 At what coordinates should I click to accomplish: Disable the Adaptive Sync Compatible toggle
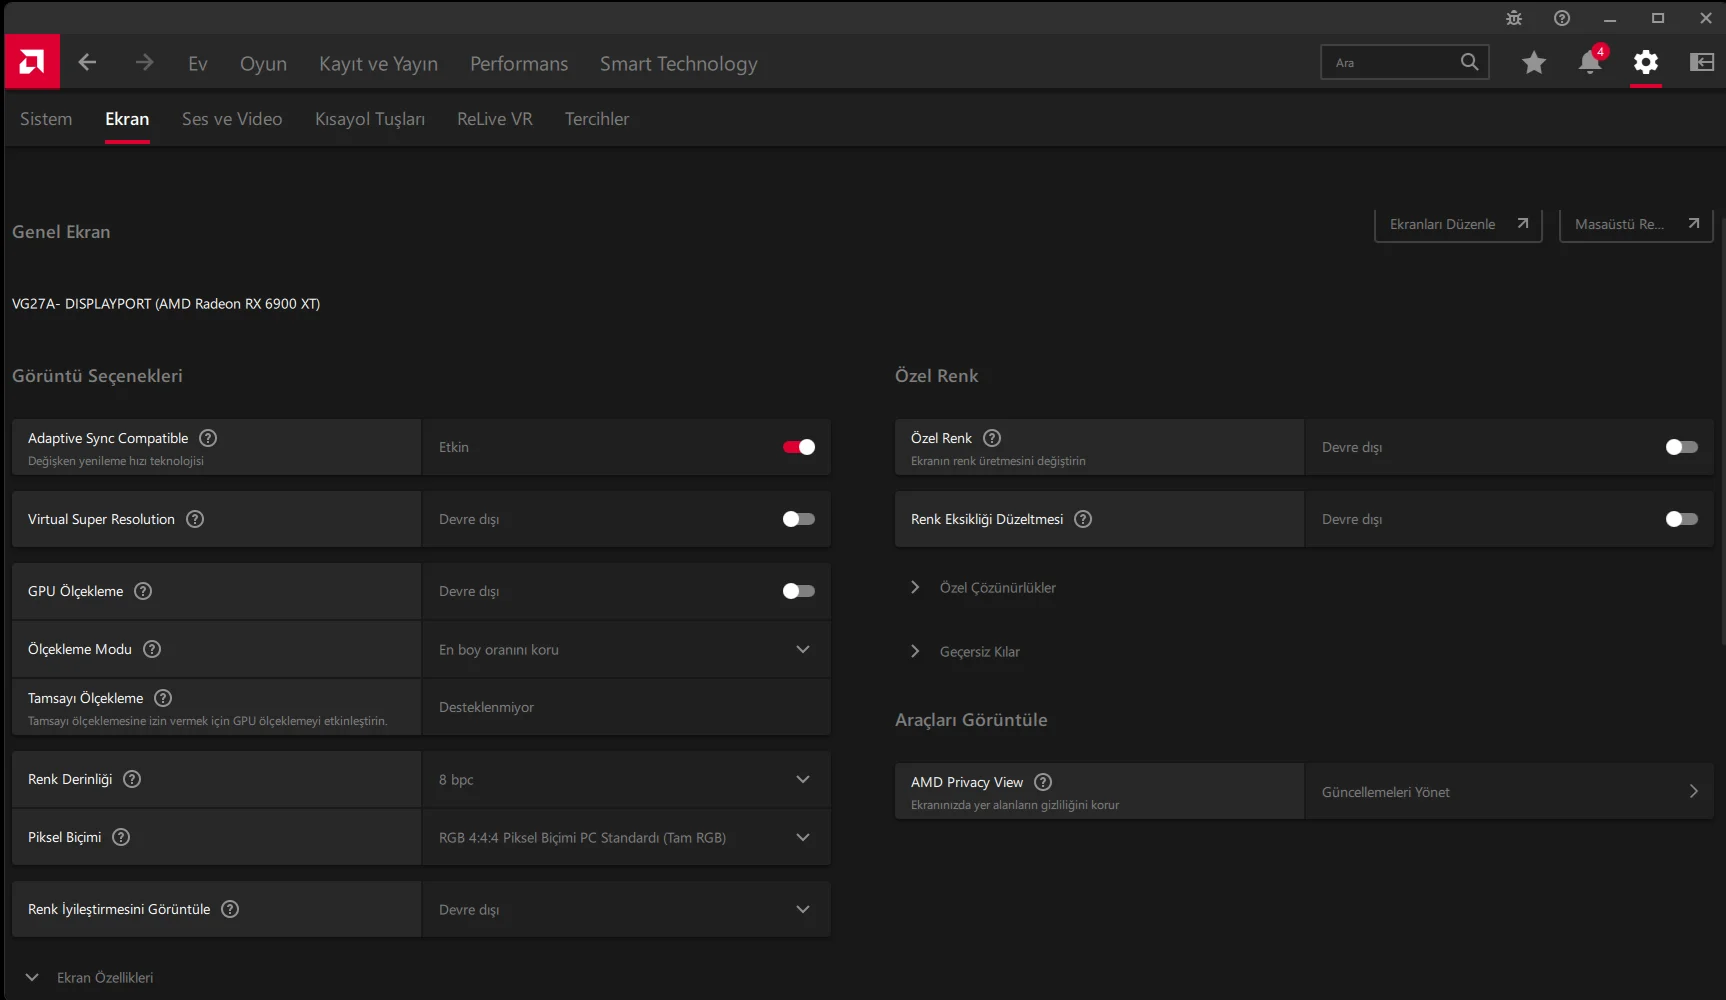pos(798,447)
